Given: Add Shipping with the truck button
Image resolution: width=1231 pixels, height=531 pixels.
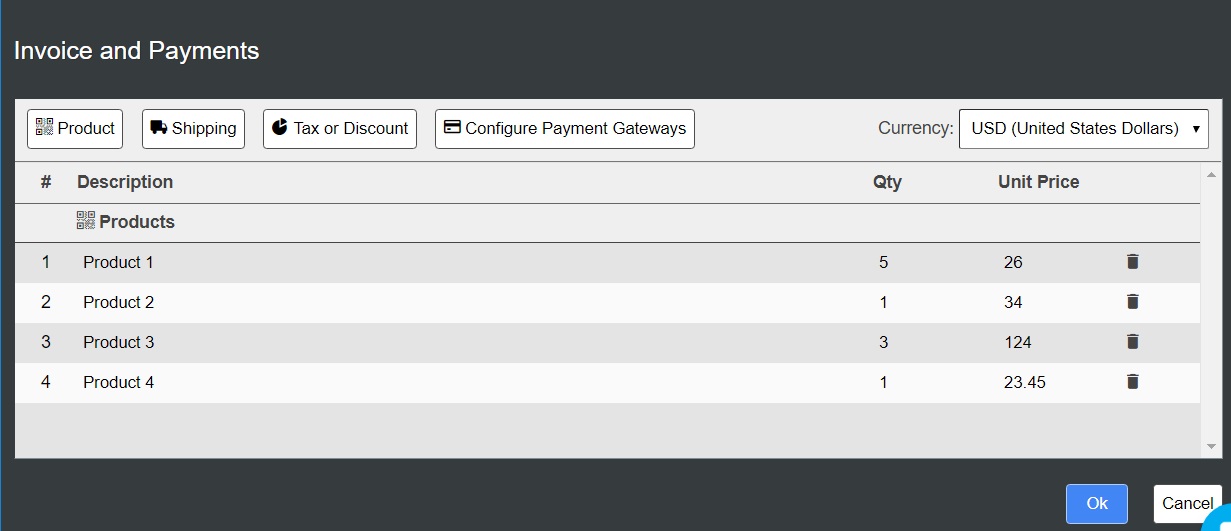Looking at the screenshot, I should click(x=193, y=129).
